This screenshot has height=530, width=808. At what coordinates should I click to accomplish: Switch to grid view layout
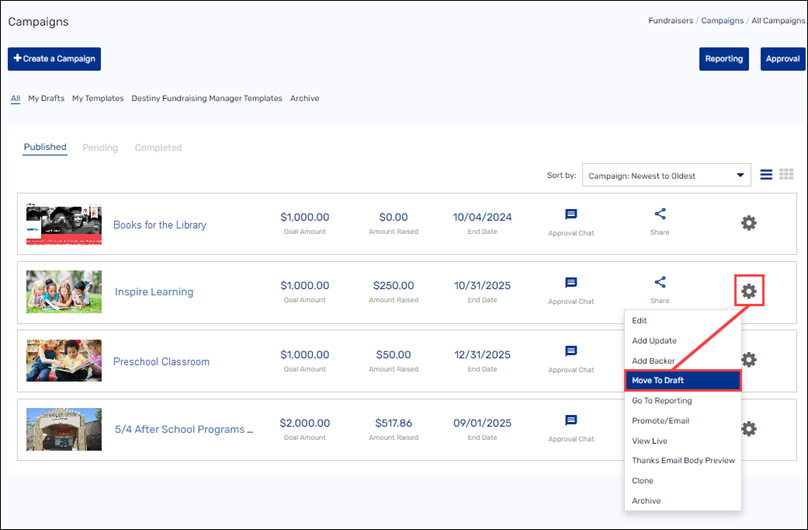tap(786, 175)
